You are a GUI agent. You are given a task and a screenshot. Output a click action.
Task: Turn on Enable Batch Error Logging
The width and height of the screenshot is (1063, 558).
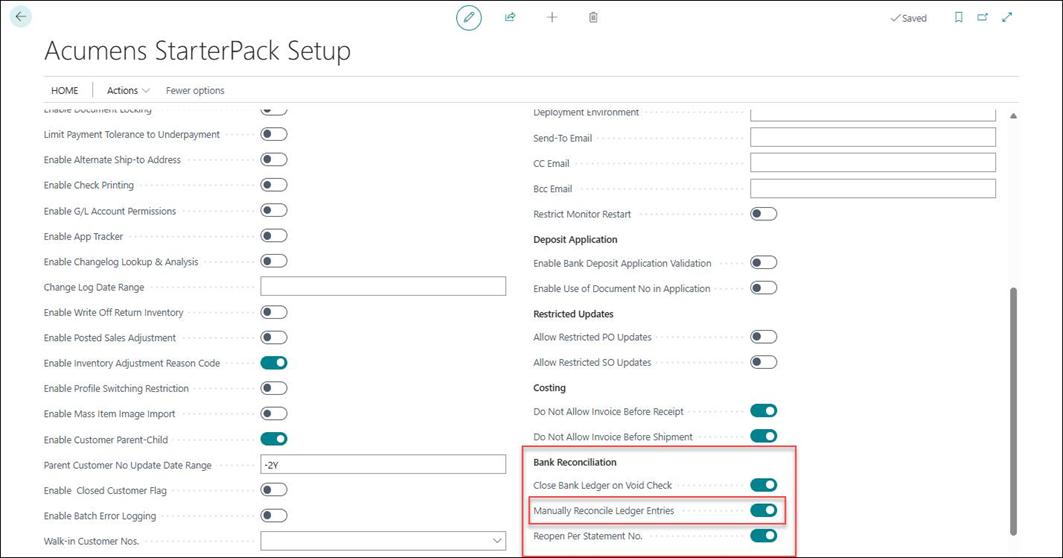click(274, 515)
